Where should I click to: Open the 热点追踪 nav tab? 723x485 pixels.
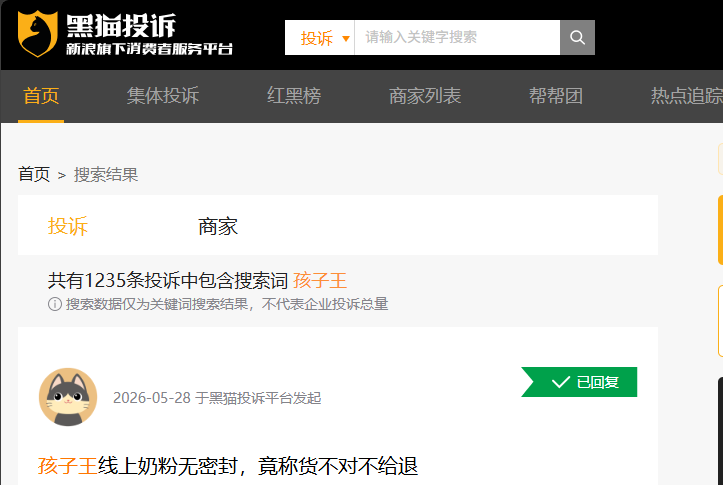click(687, 96)
